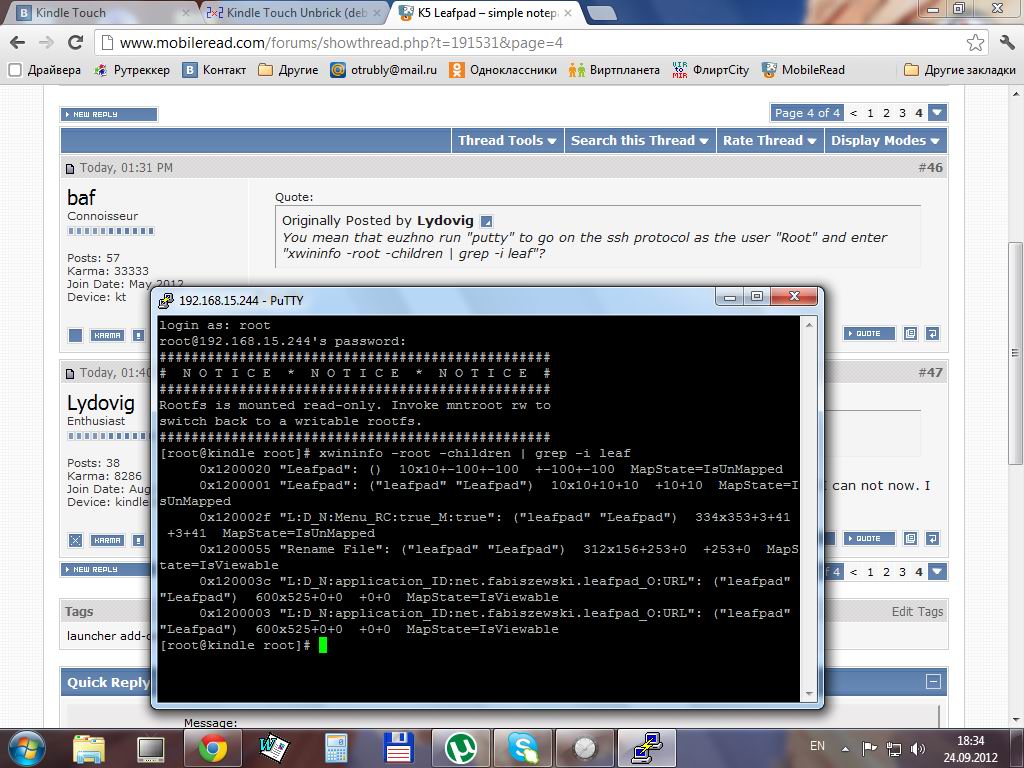Open Lydovig user profile
The image size is (1024, 768).
(101, 403)
